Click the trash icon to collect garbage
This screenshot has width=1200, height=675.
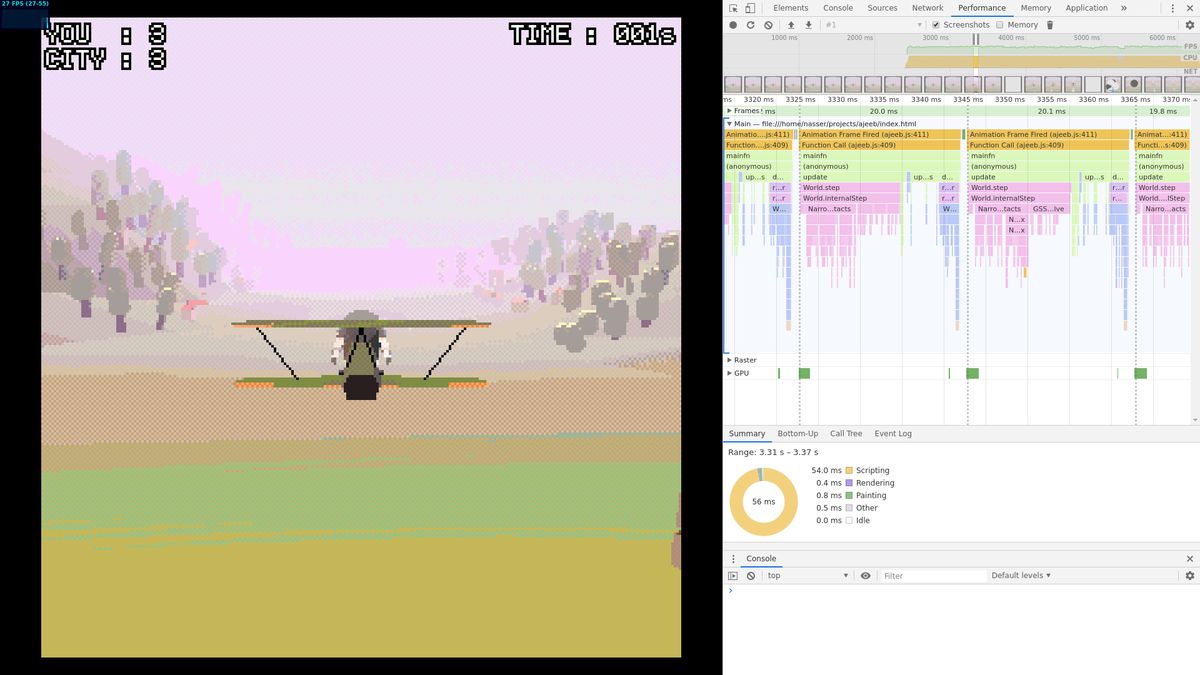(1050, 25)
